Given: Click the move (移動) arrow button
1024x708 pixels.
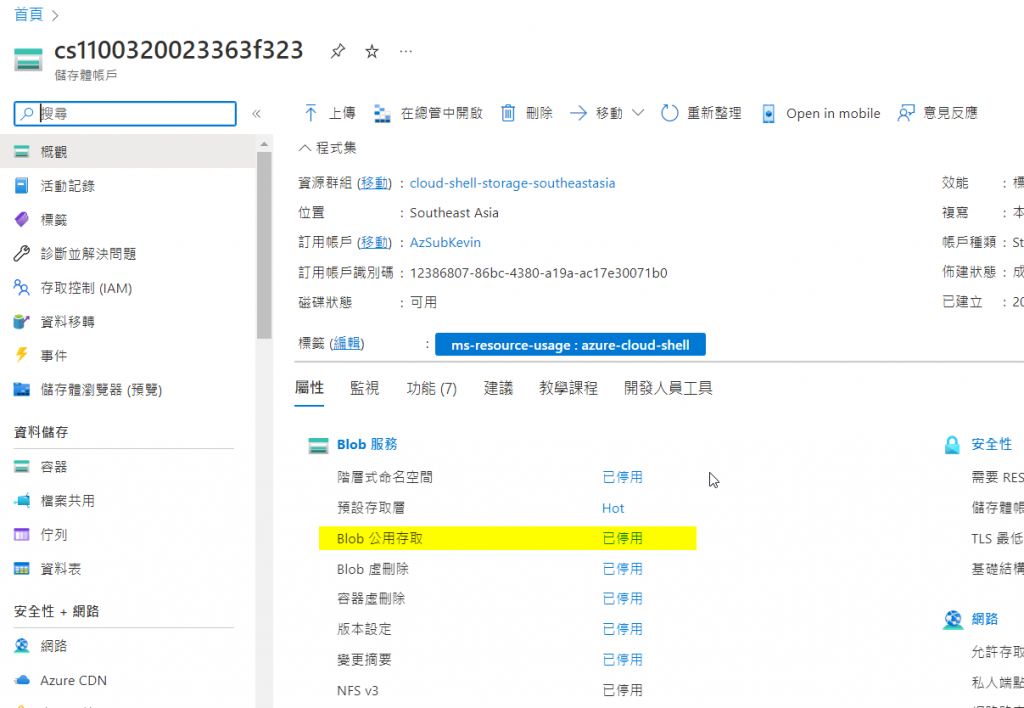Looking at the screenshot, I should tap(596, 113).
